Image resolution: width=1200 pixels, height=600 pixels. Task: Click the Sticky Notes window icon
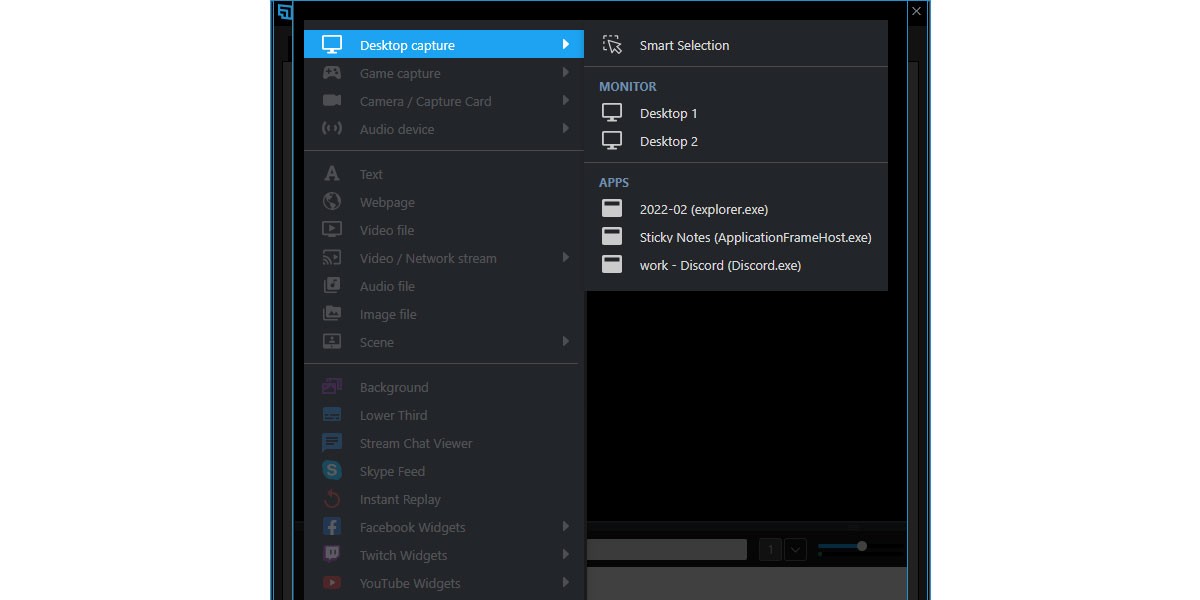tap(612, 237)
